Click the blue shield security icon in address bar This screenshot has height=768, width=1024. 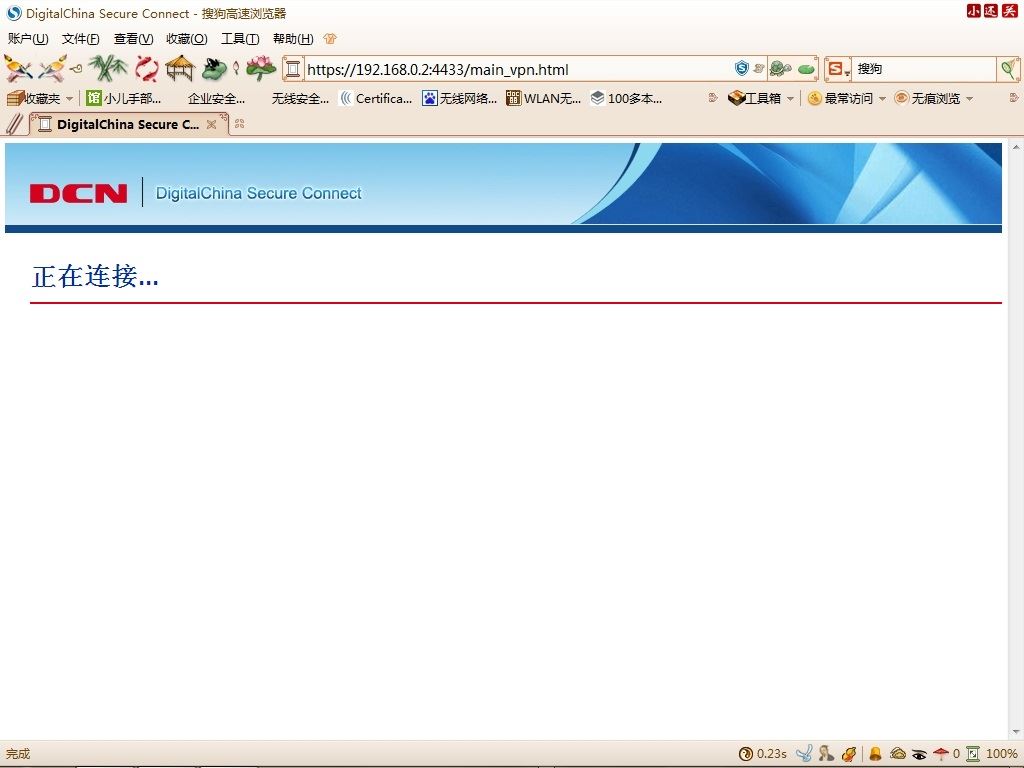click(741, 68)
